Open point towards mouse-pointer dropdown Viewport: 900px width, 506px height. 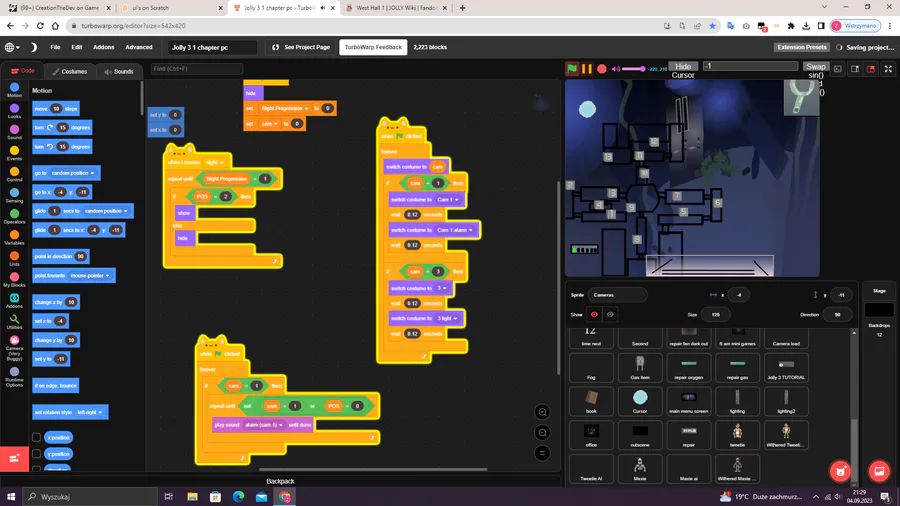90,275
